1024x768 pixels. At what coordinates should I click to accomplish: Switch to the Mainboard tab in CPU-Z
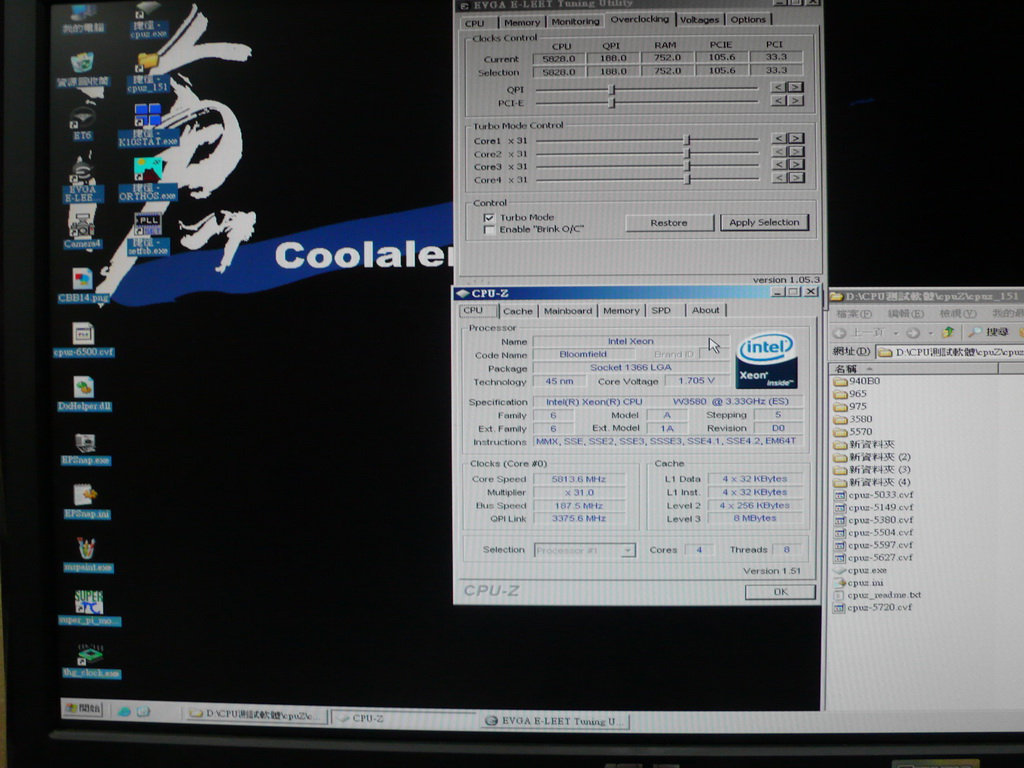coord(568,311)
